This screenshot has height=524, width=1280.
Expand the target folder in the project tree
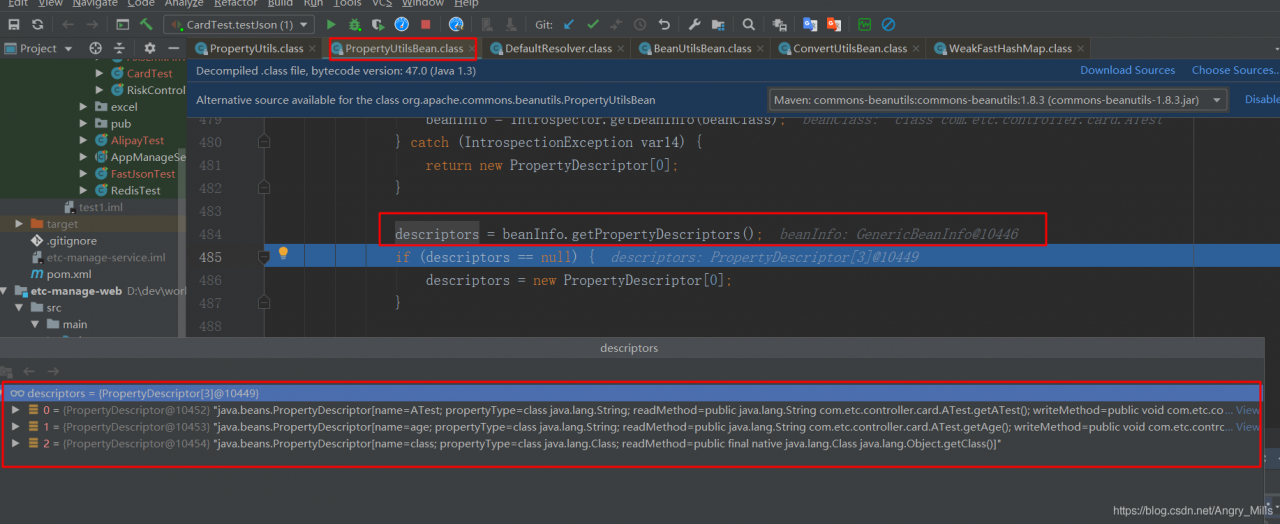[x=19, y=224]
